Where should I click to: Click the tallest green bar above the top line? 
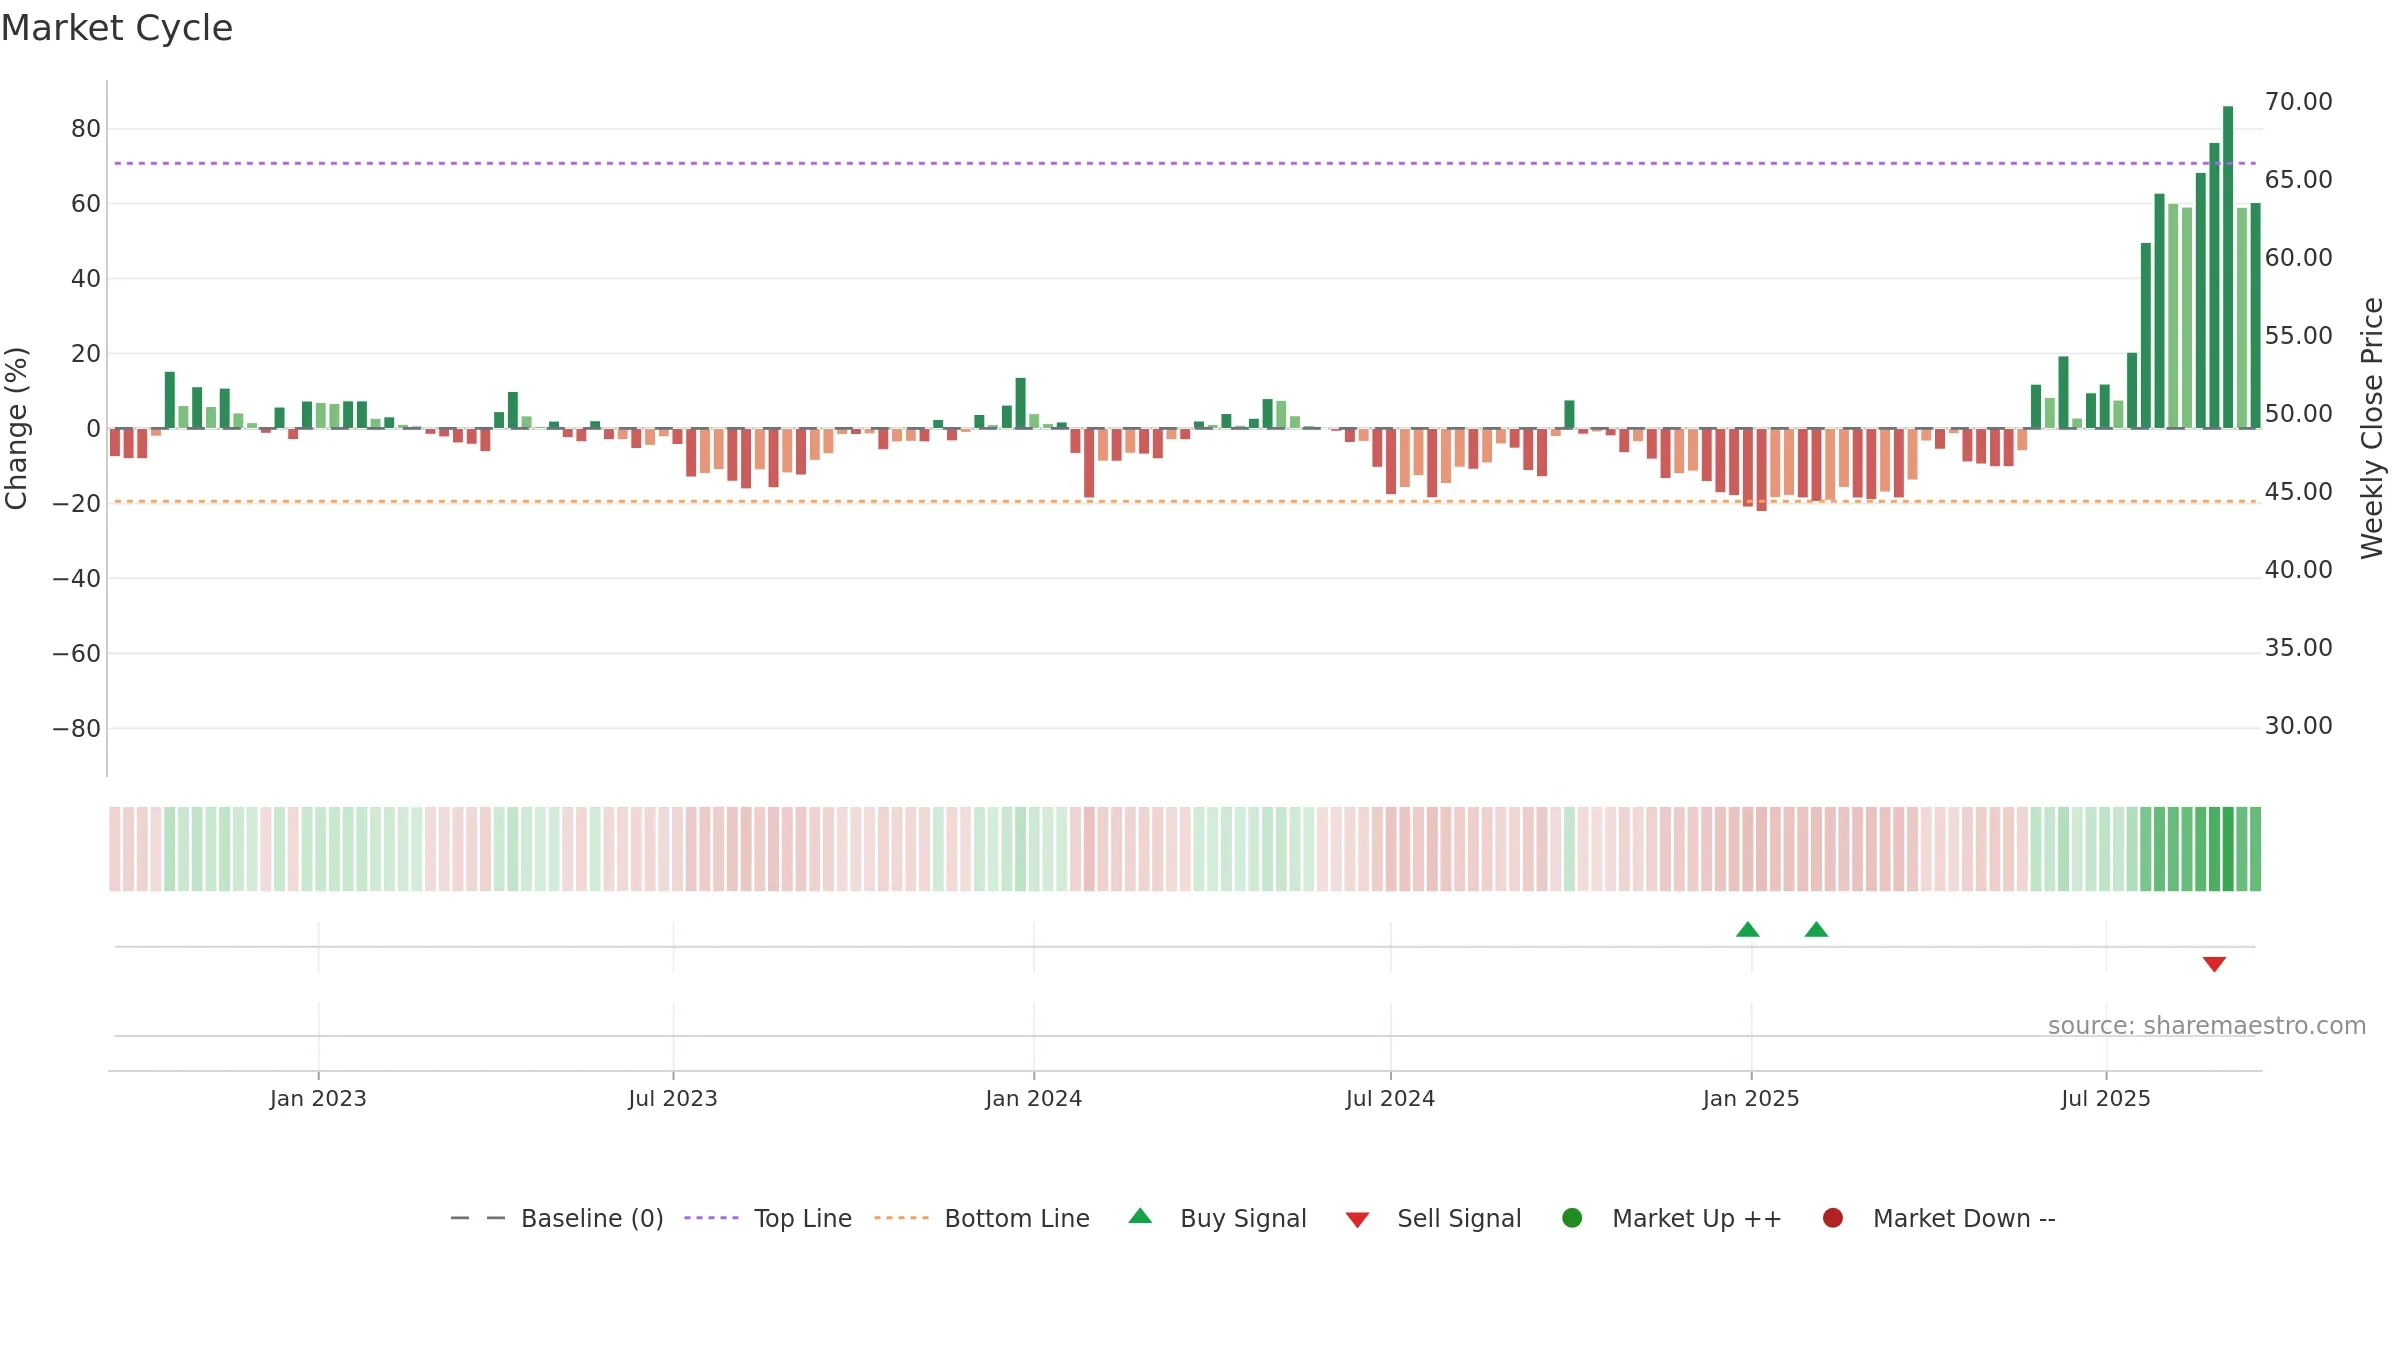pyautogui.click(x=2228, y=267)
